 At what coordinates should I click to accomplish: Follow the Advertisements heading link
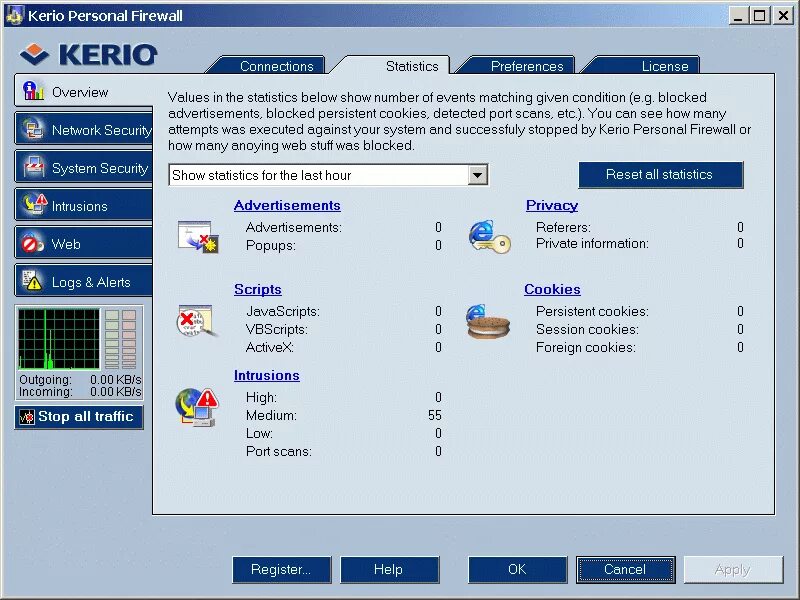[x=287, y=205]
